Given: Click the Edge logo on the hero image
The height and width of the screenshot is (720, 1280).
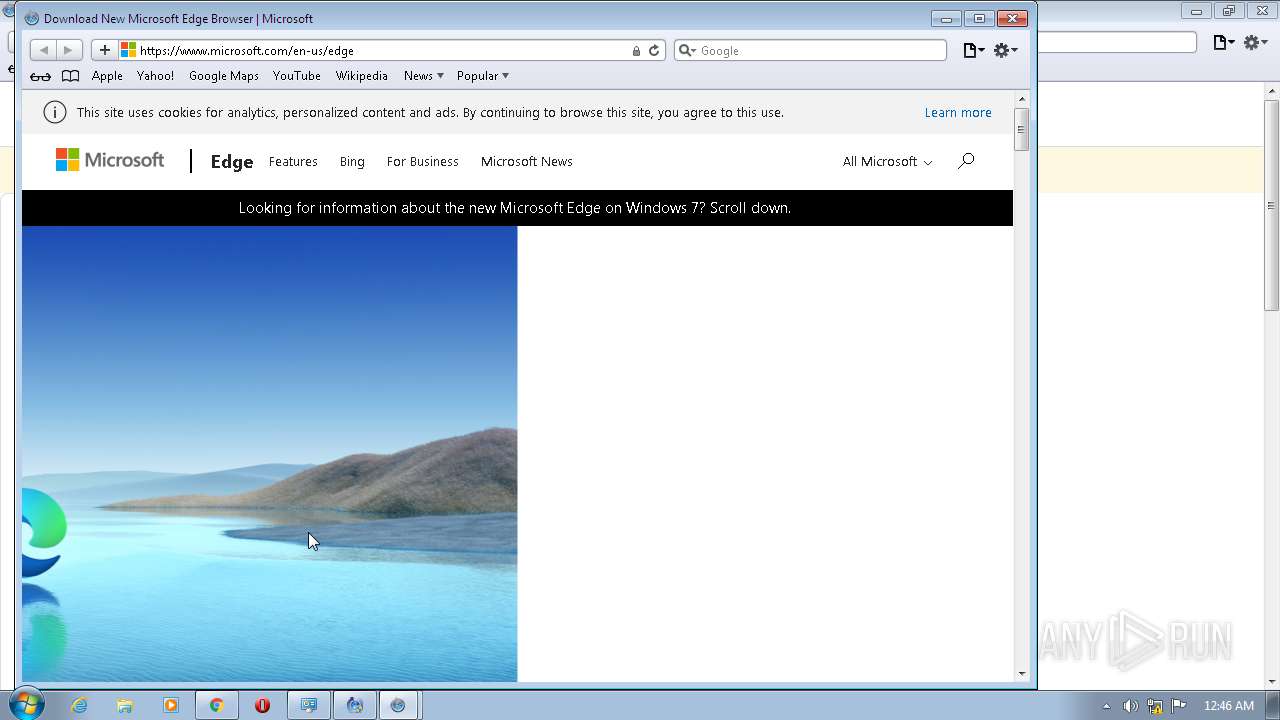Looking at the screenshot, I should [x=43, y=534].
